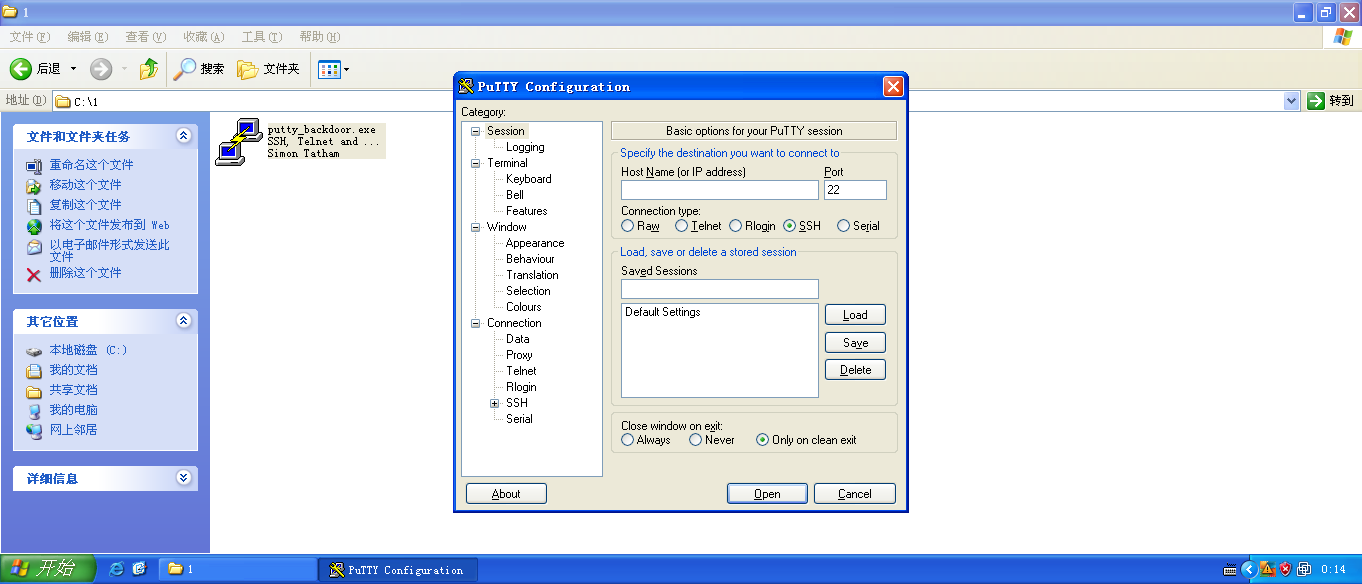This screenshot has height=584, width=1362.
Task: Click publish this file to Web task
Action: pyautogui.click(x=109, y=225)
